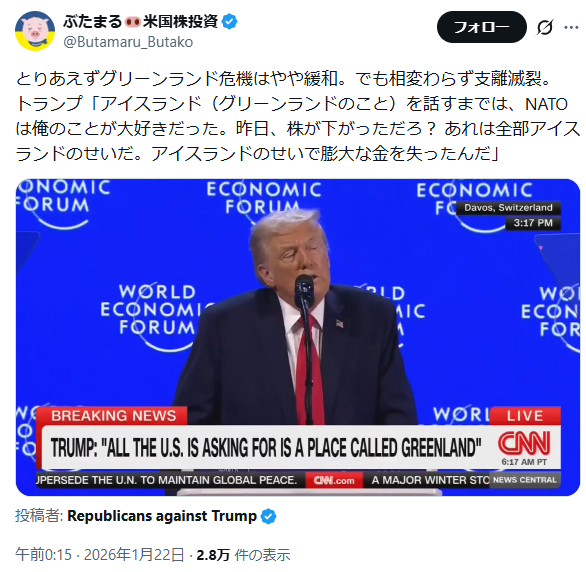Image resolution: width=586 pixels, height=572 pixels.
Task: Click the 投稿者 label before the source name
Action: 39,516
